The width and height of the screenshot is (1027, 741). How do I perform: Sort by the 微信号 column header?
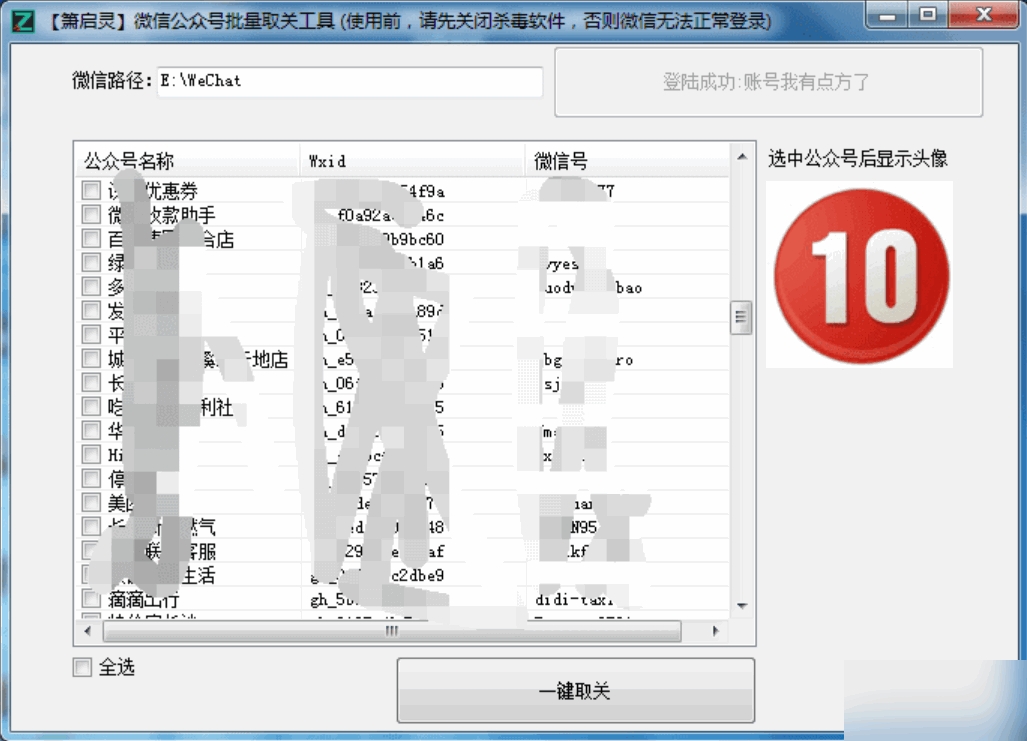627,160
